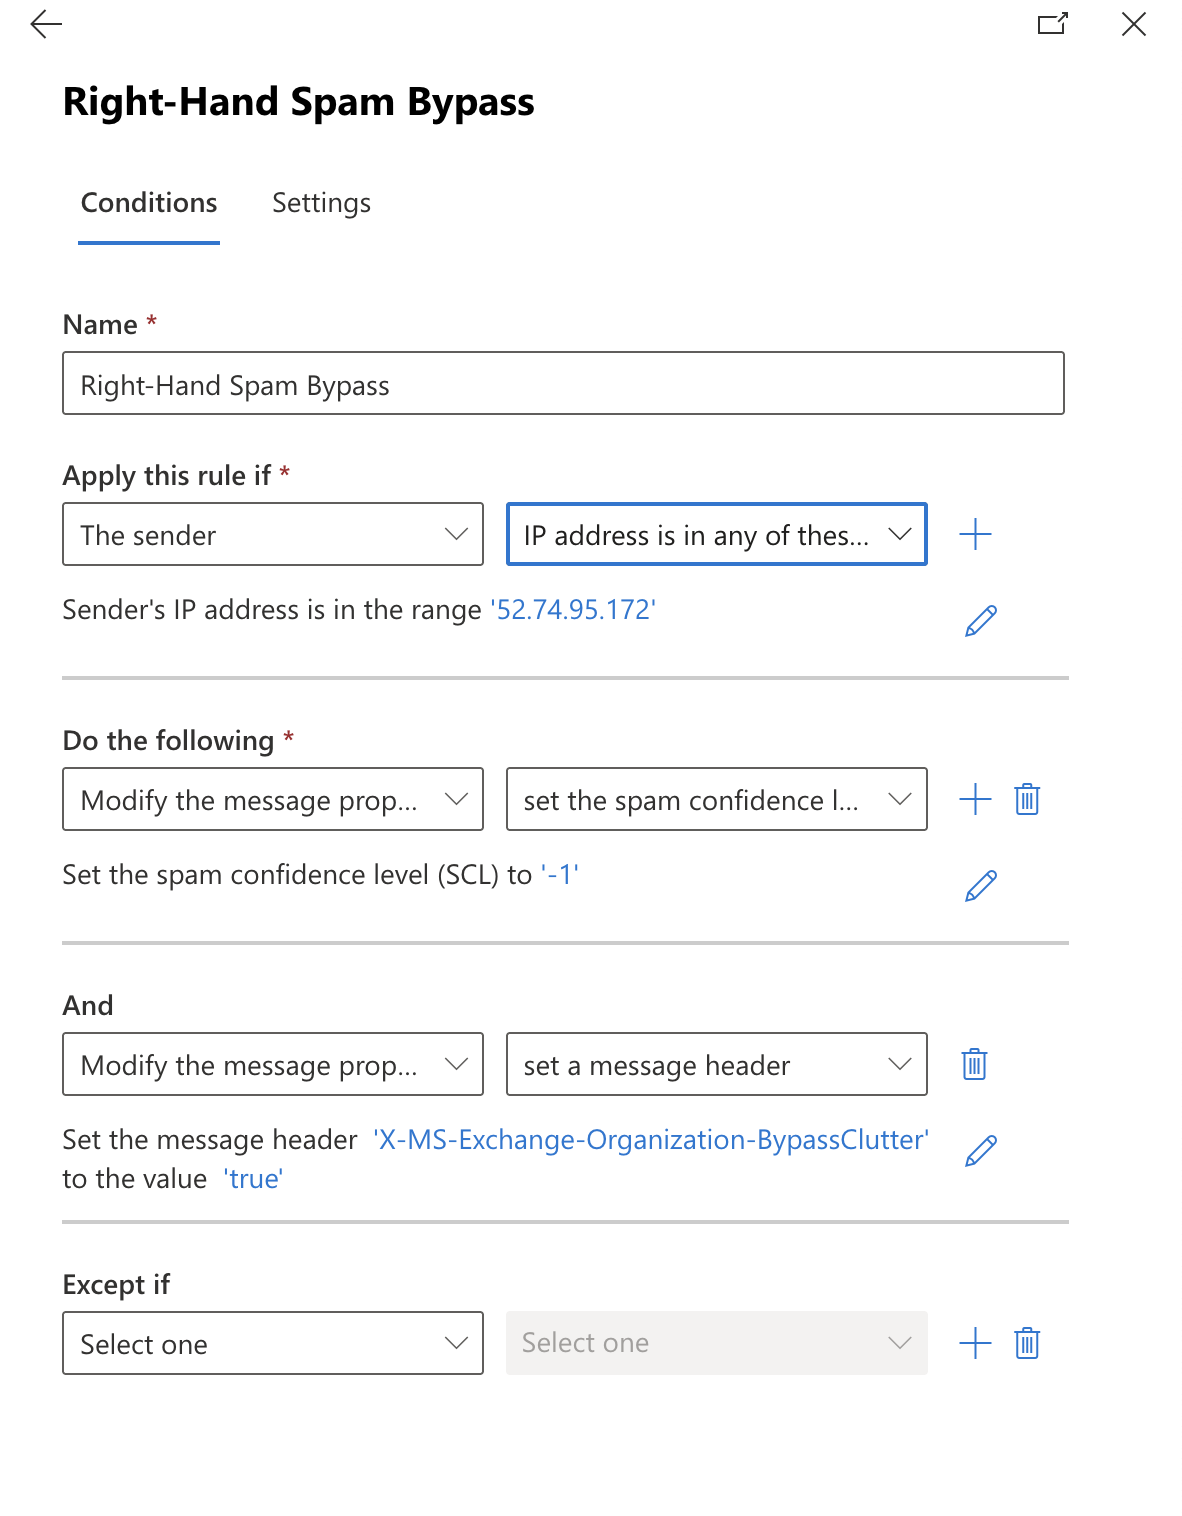Delete the Except if row
This screenshot has height=1516, width=1182.
1027,1344
